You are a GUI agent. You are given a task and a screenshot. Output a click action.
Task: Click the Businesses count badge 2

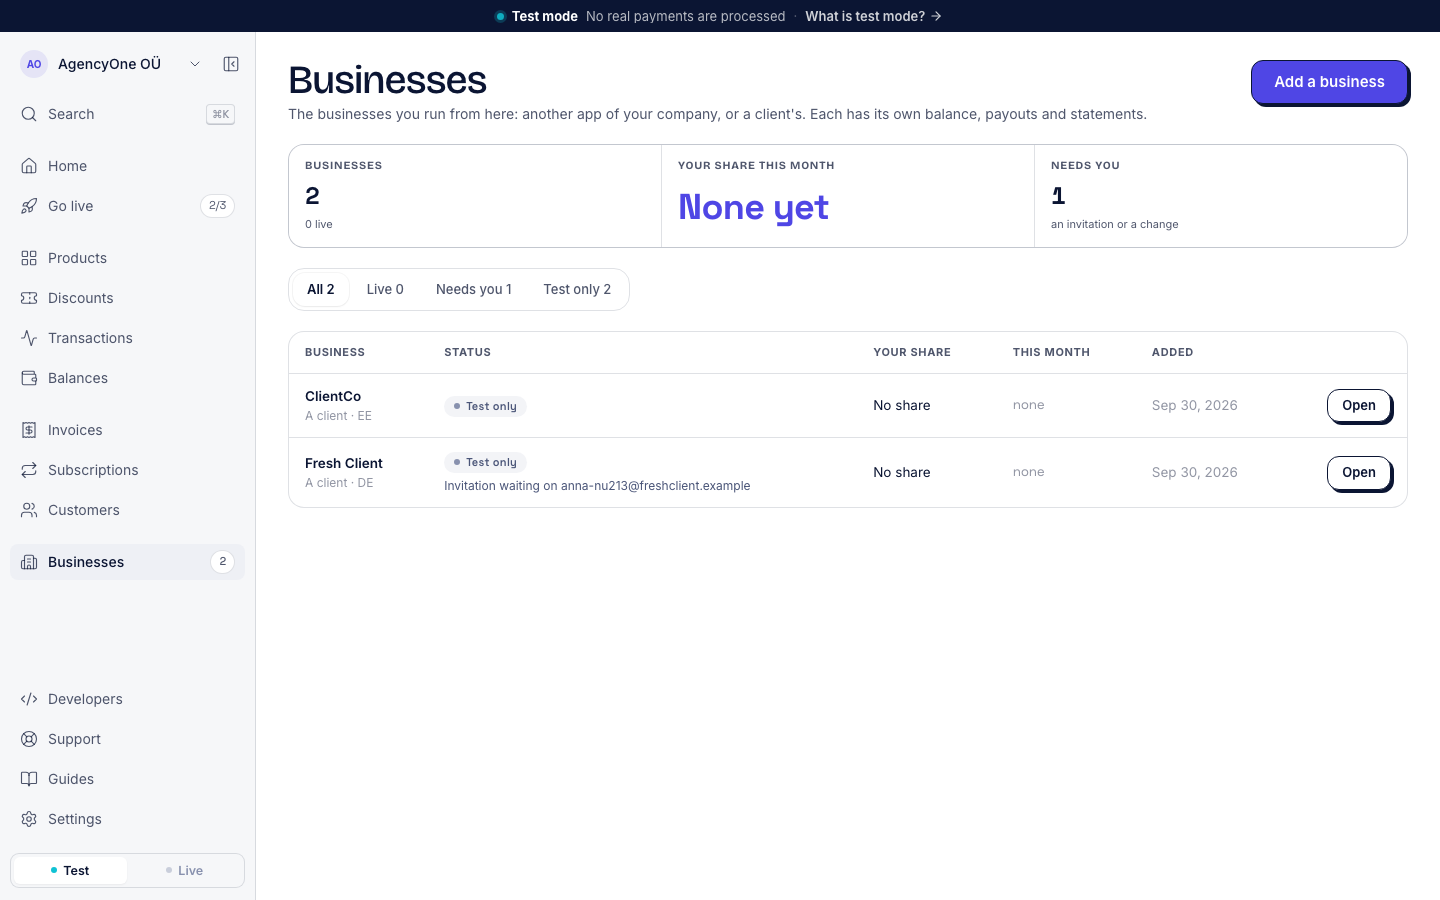222,562
